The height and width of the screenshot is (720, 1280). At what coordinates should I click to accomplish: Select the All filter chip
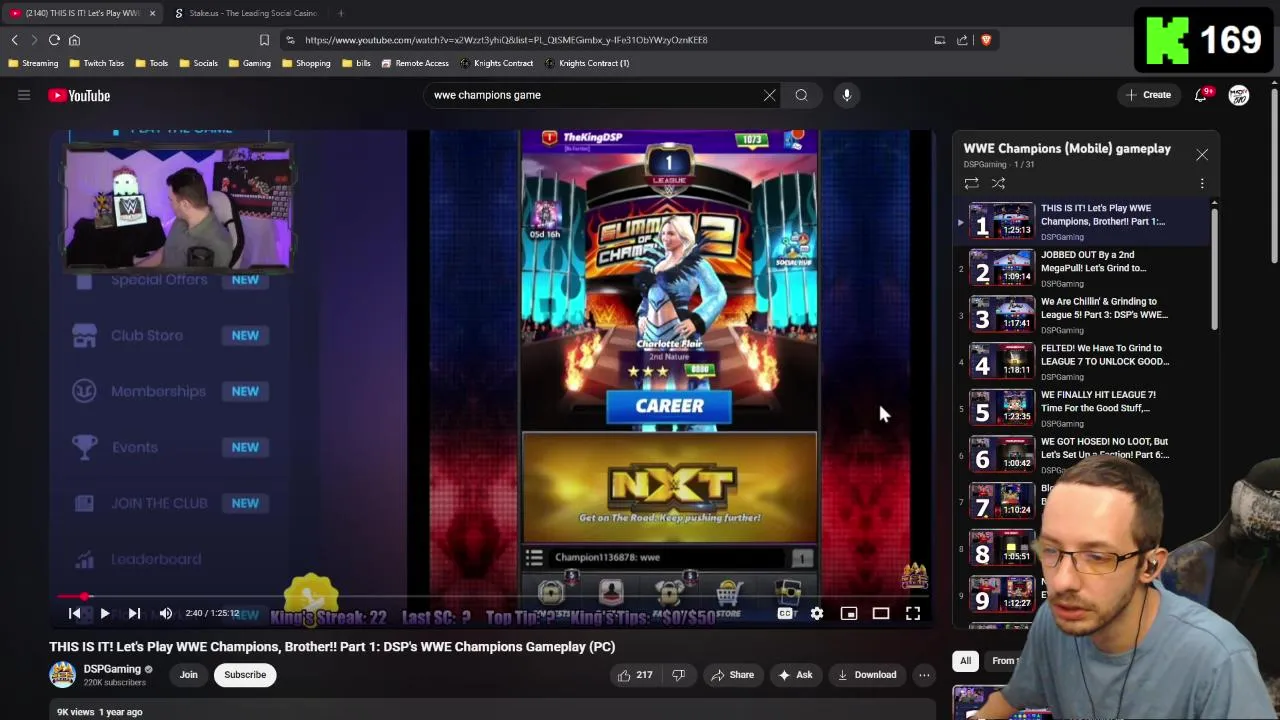[x=965, y=661]
